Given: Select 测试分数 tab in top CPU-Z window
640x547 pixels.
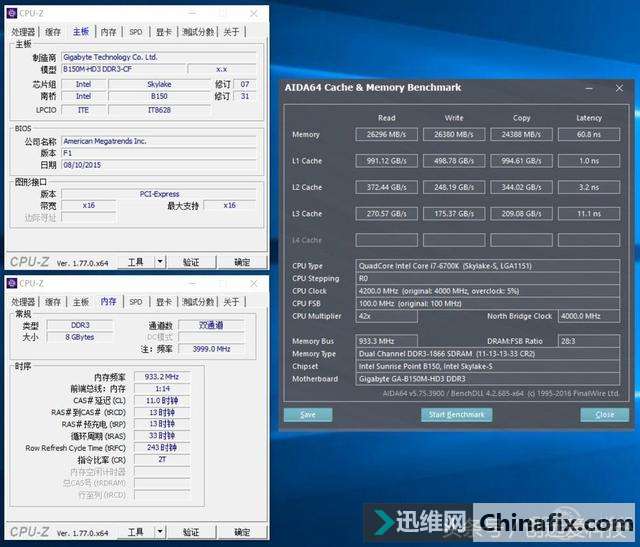Looking at the screenshot, I should (198, 32).
